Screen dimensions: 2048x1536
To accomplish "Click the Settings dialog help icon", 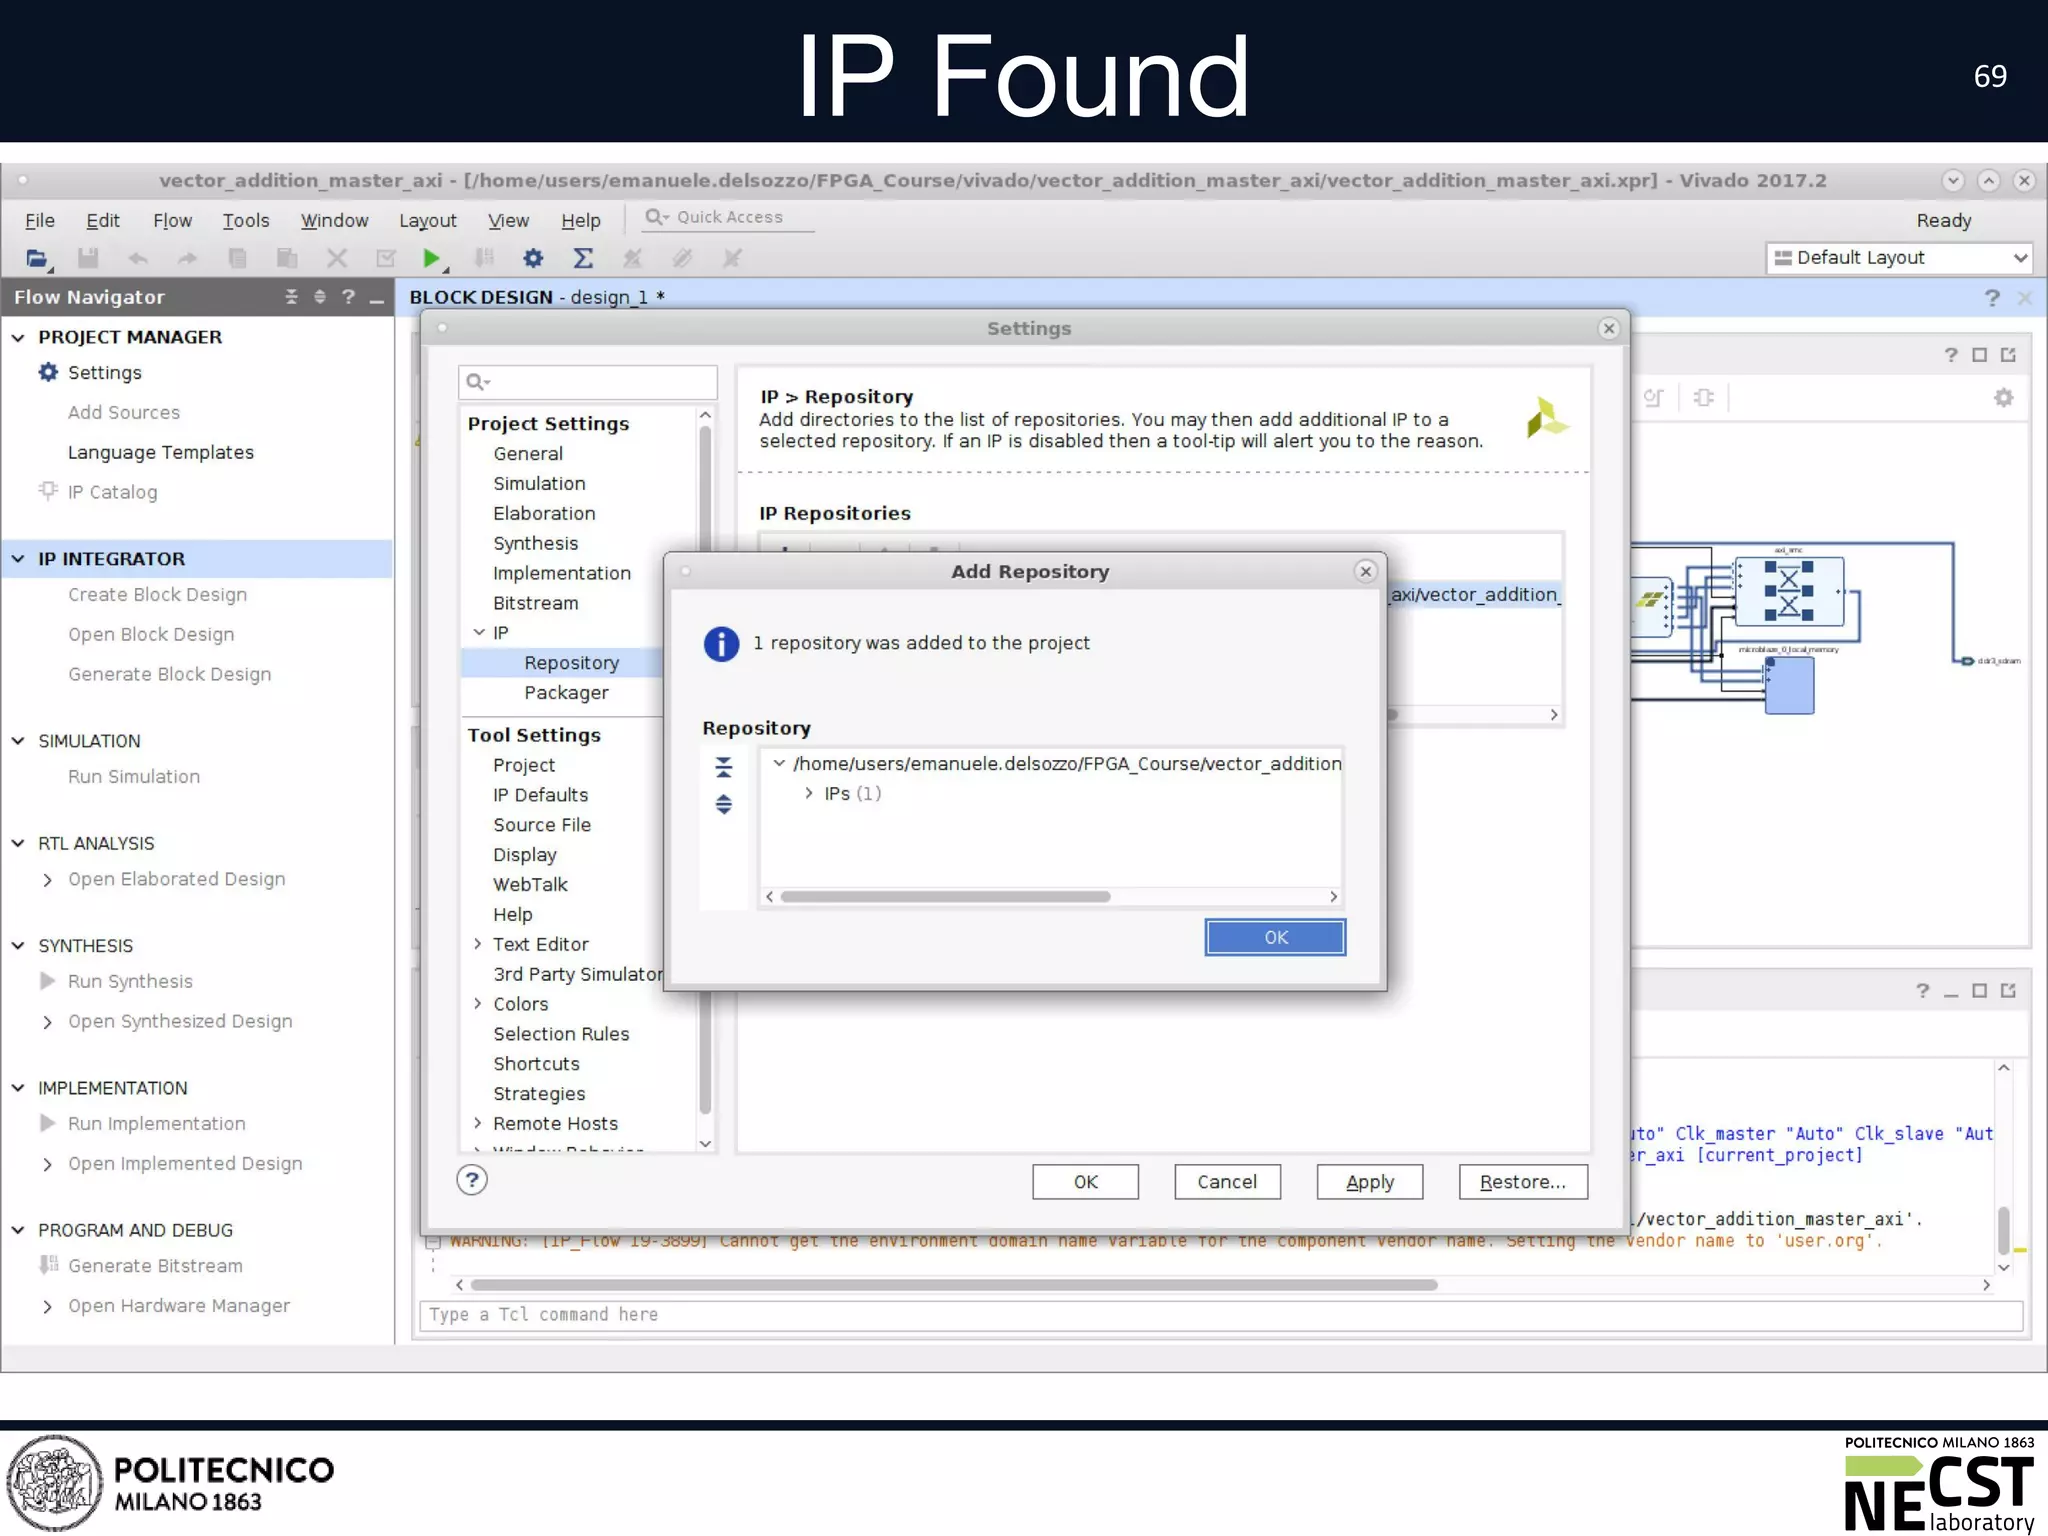I will click(x=472, y=1181).
